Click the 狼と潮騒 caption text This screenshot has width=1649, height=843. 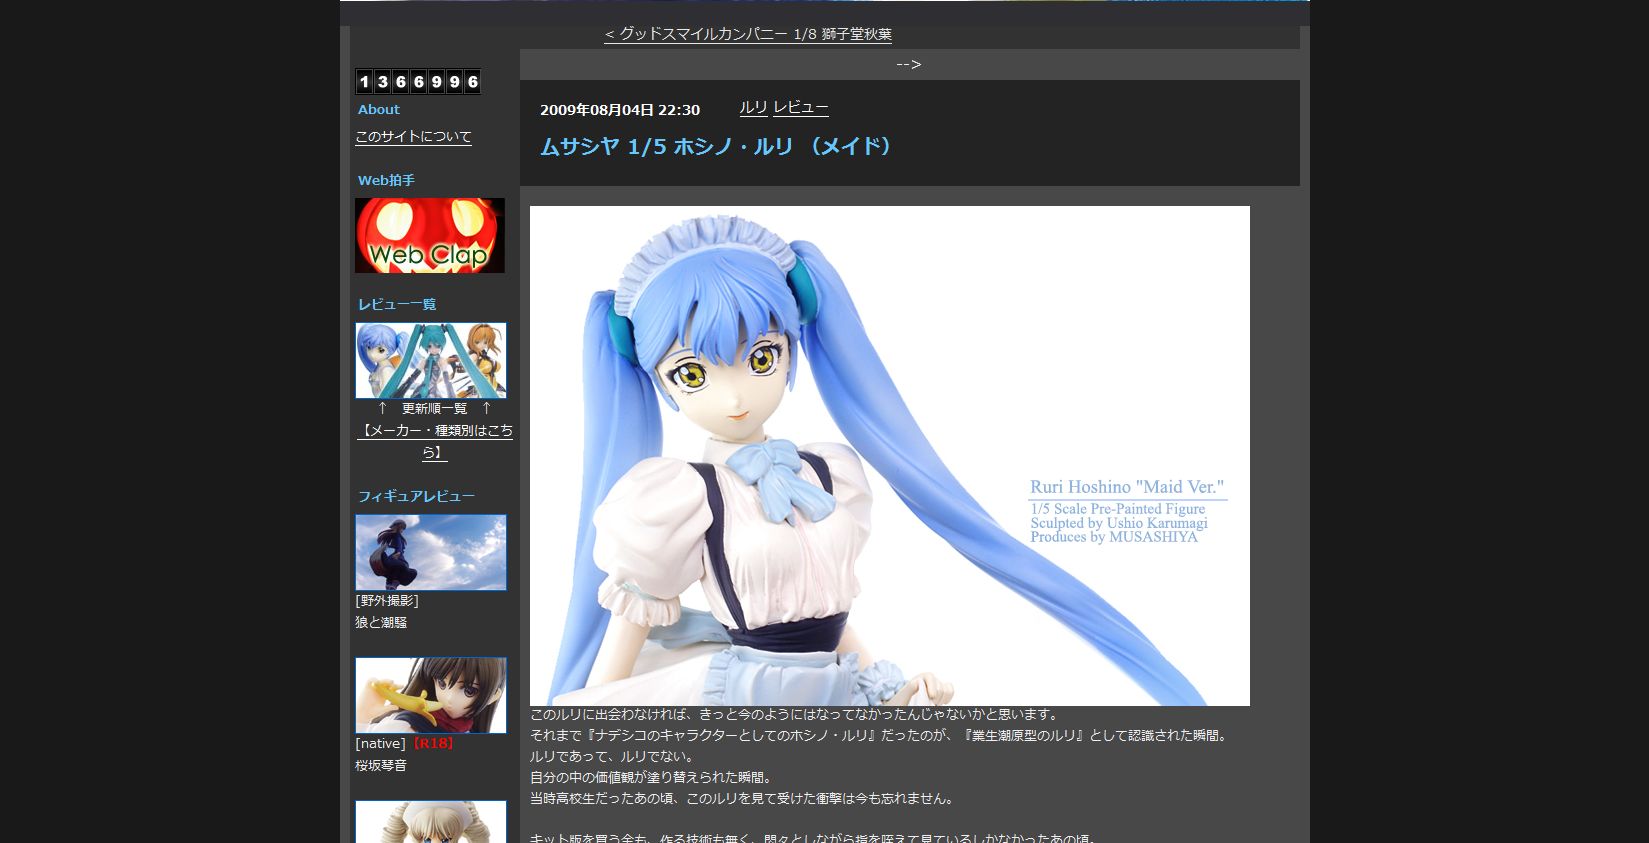click(381, 622)
